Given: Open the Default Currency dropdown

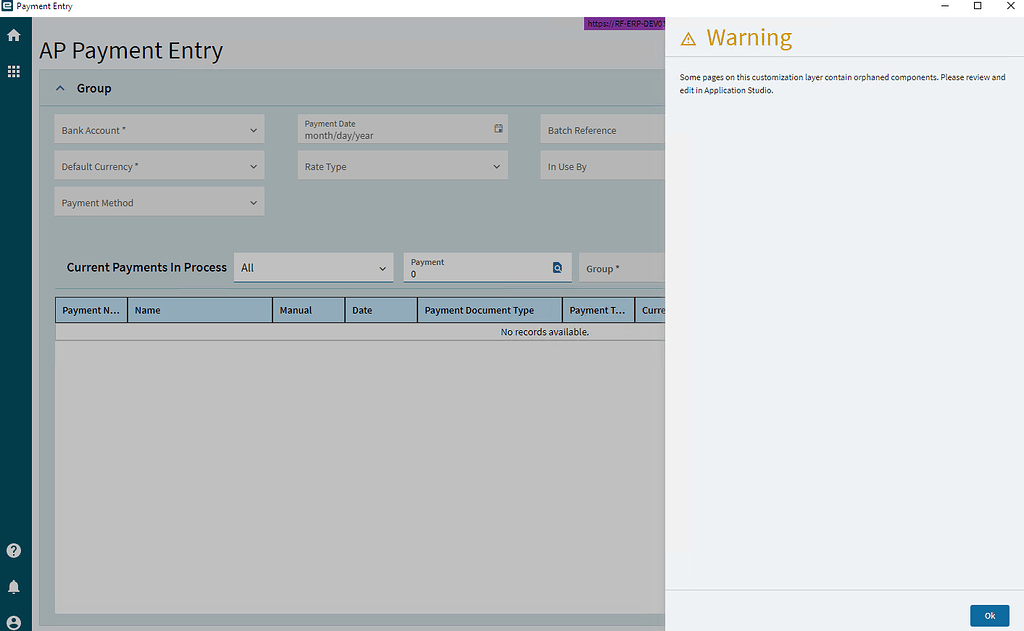Looking at the screenshot, I should click(x=253, y=166).
